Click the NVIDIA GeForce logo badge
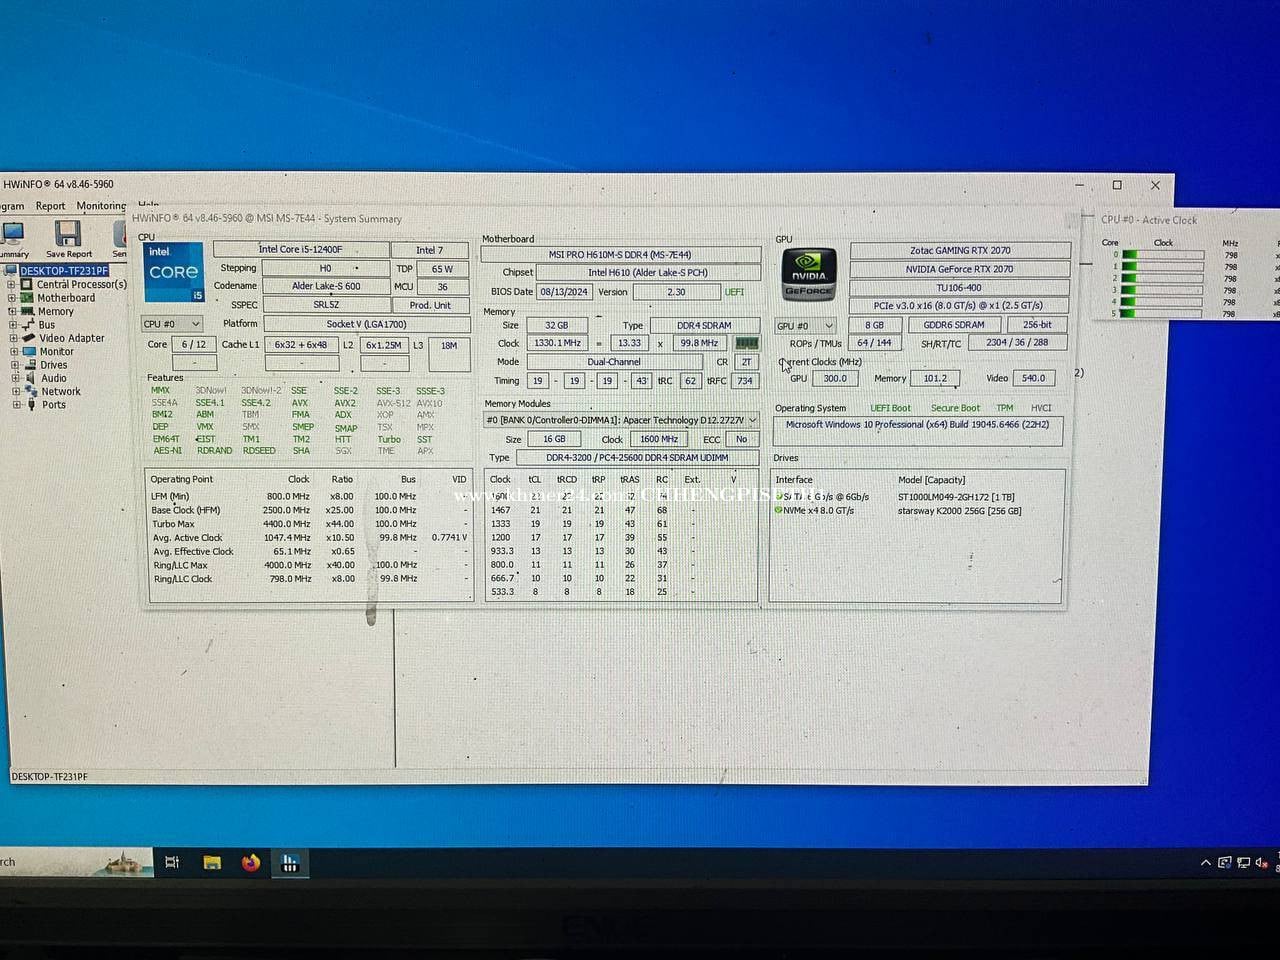This screenshot has width=1280, height=960. coord(808,273)
